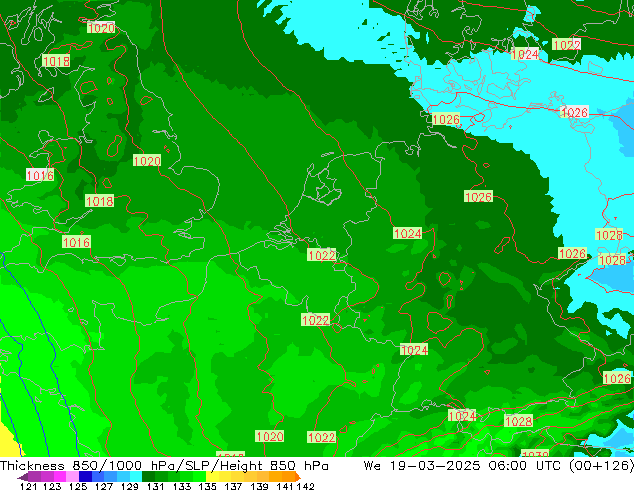Click the legend value 129
Screen dimensions: 634x490
[x=129, y=486]
